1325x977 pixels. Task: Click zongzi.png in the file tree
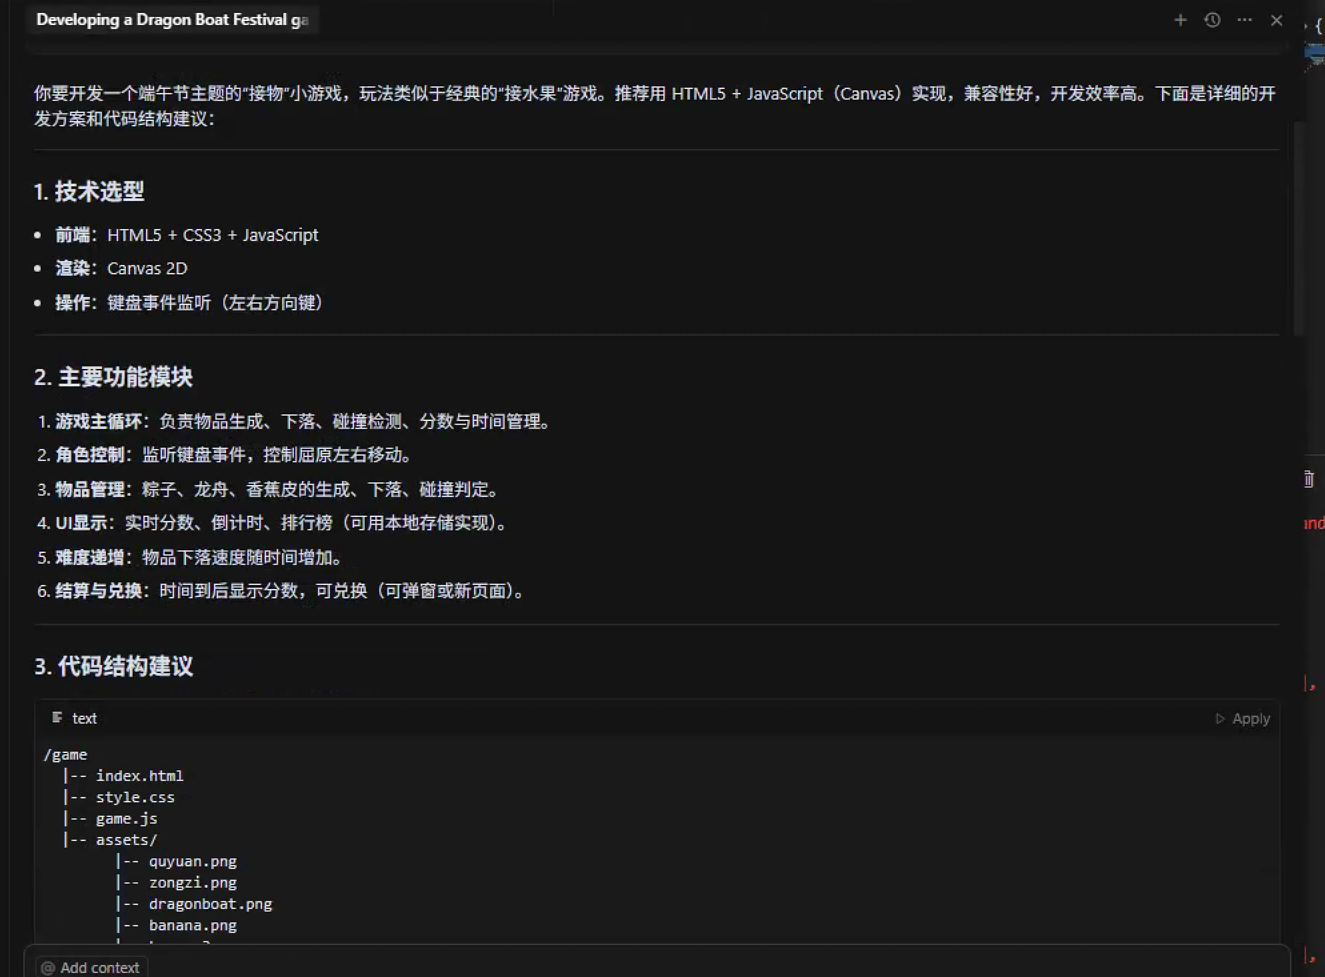click(193, 883)
